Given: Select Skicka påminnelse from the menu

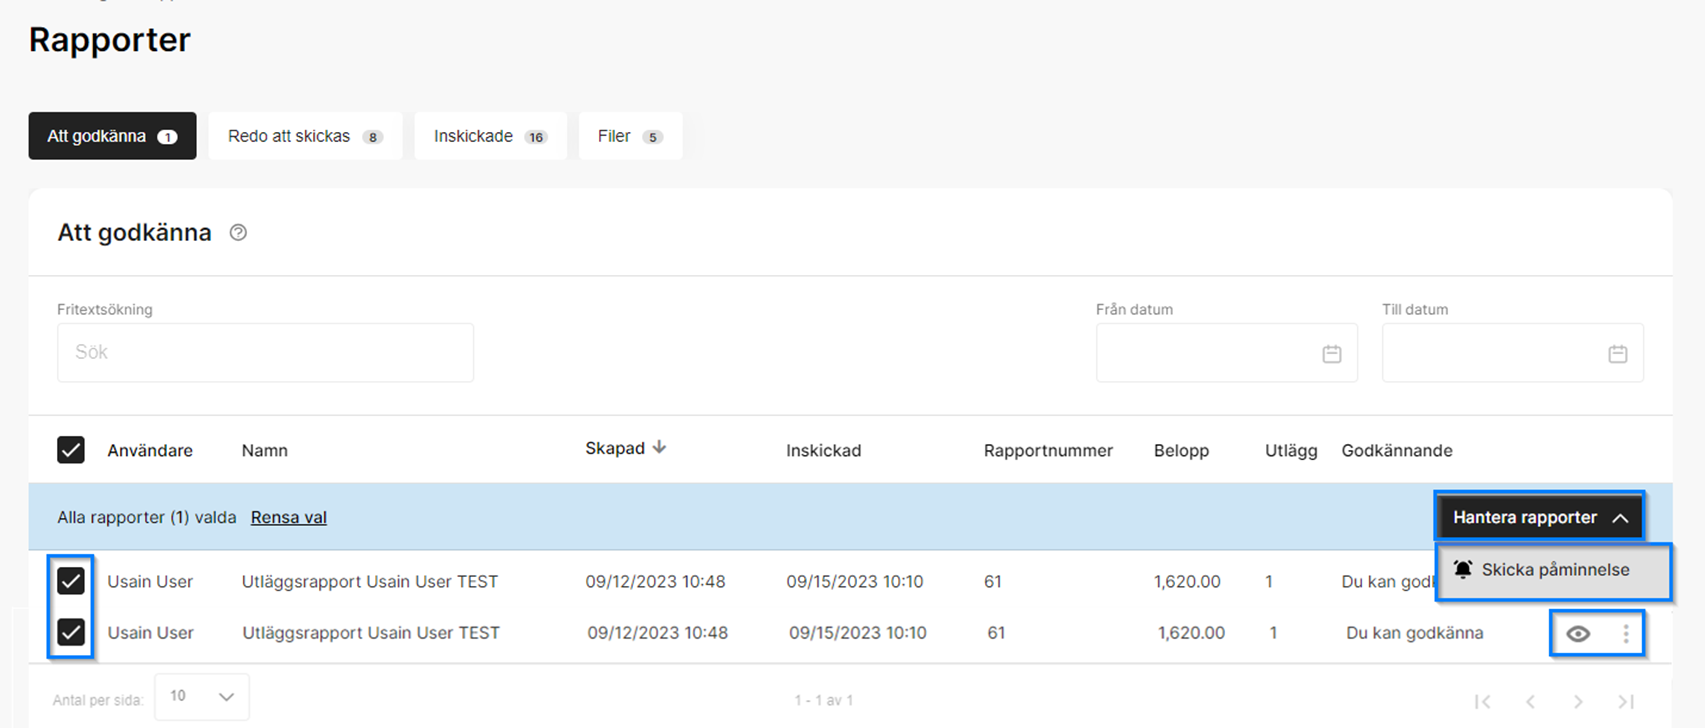Looking at the screenshot, I should [1554, 570].
